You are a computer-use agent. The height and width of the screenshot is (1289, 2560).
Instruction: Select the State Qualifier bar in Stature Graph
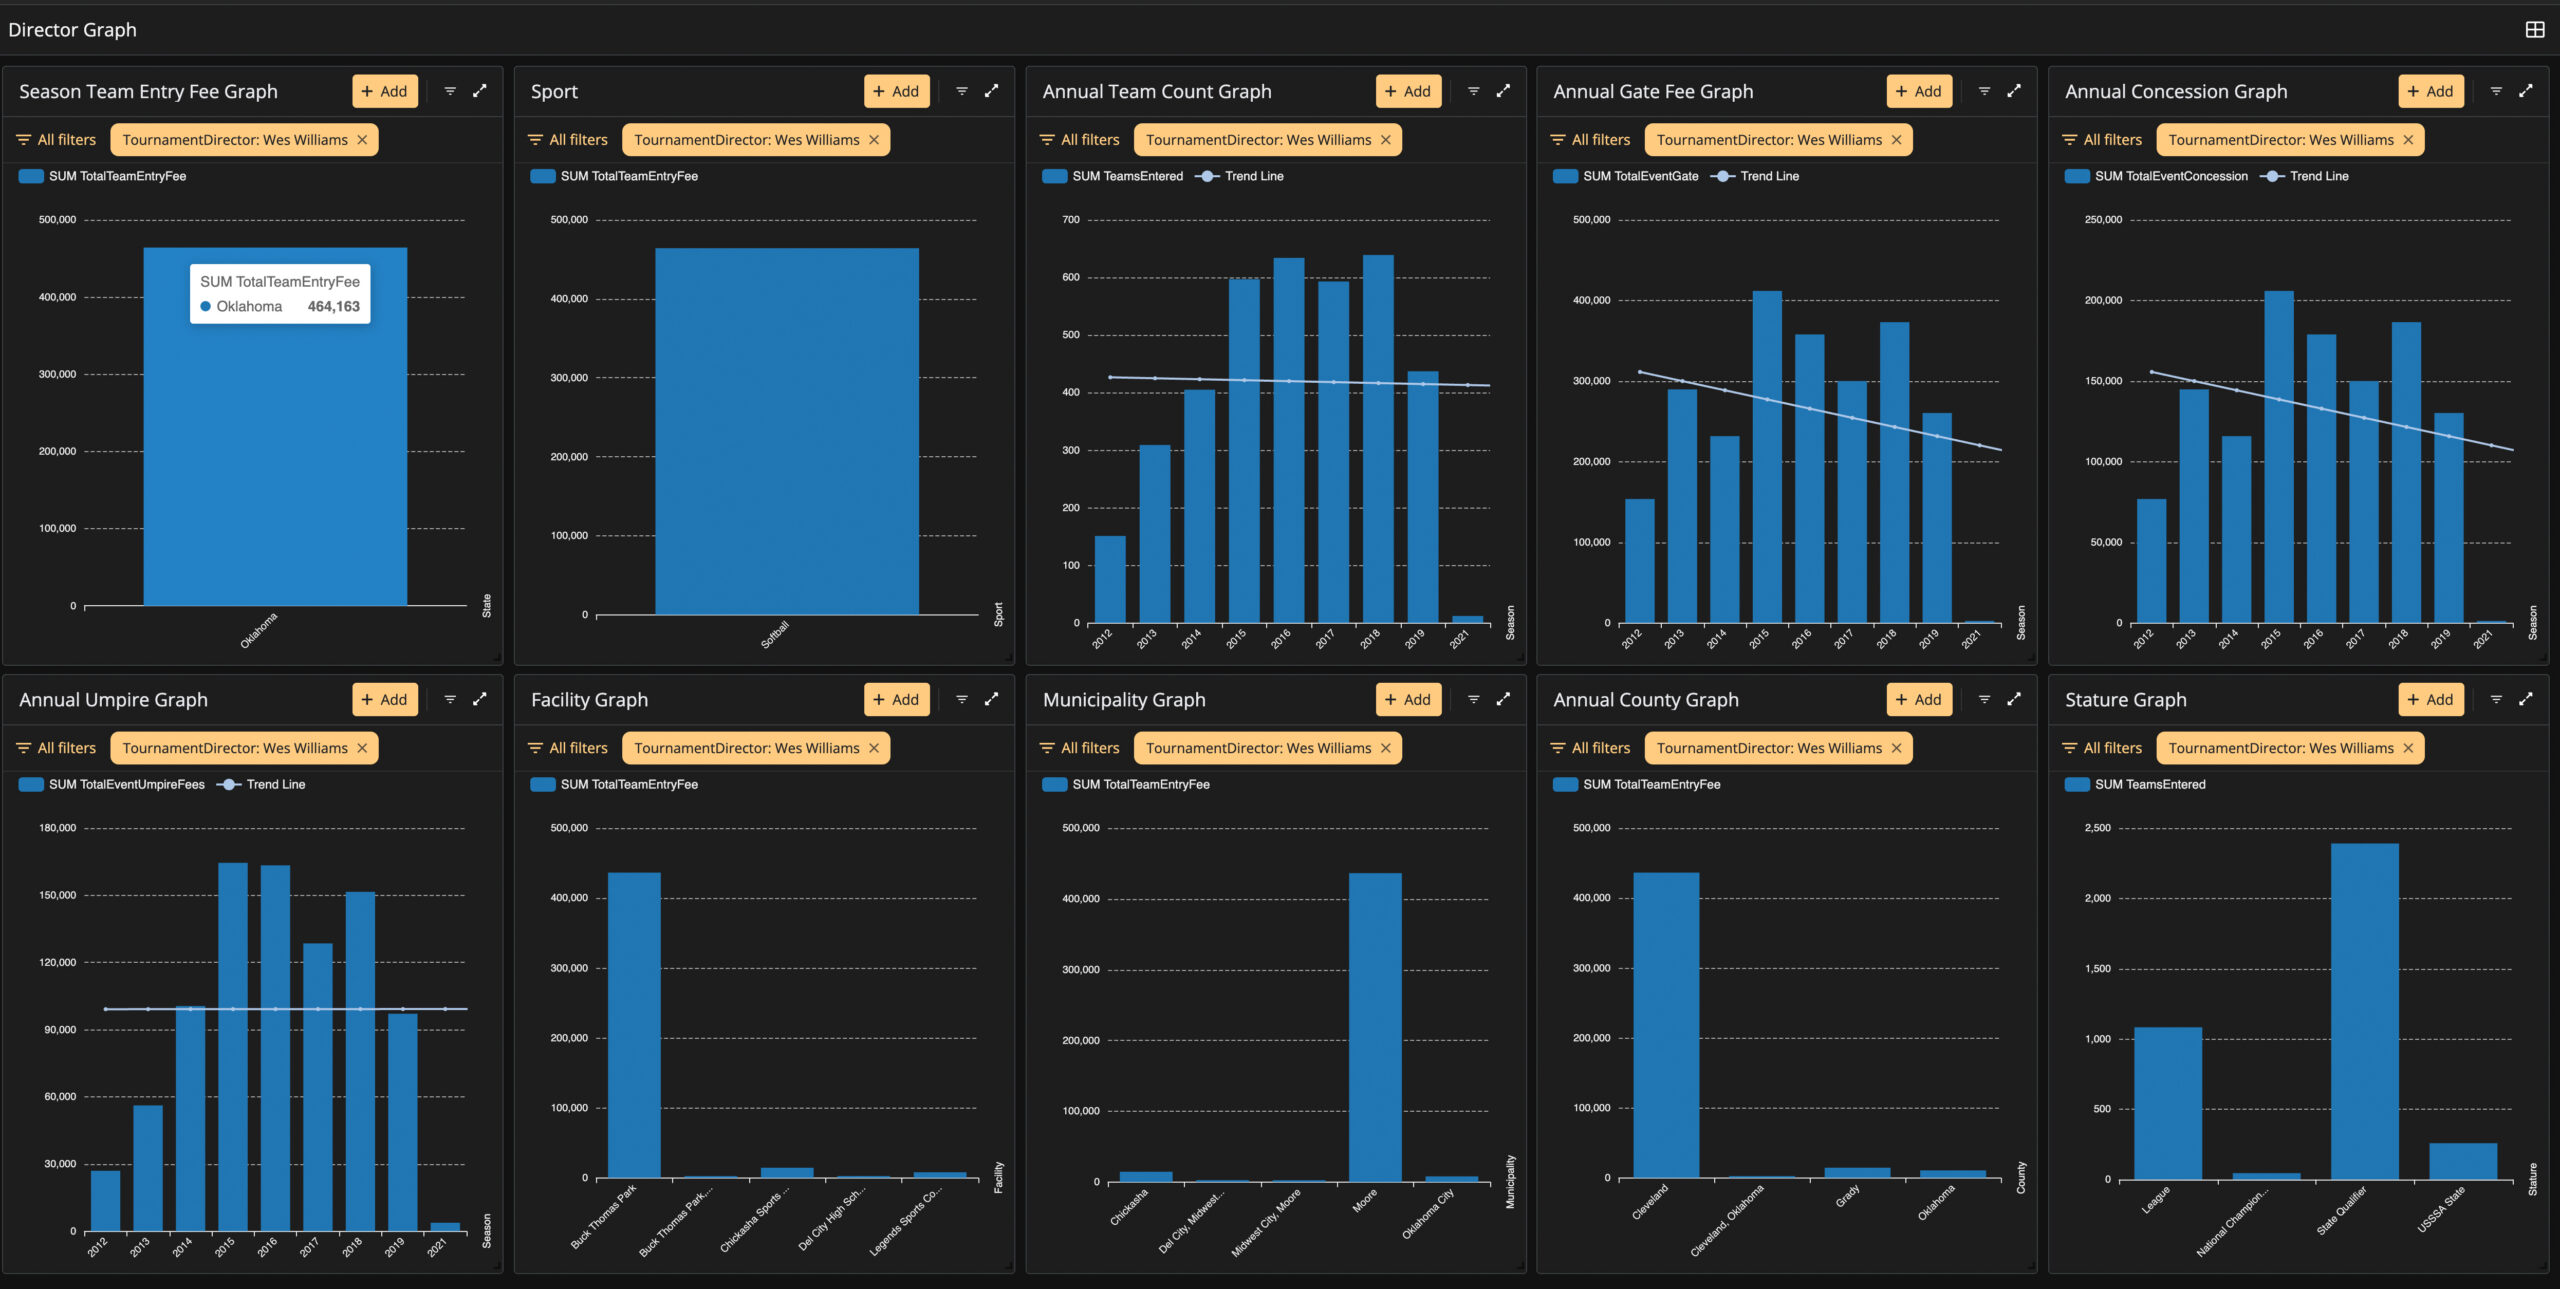click(2365, 1011)
